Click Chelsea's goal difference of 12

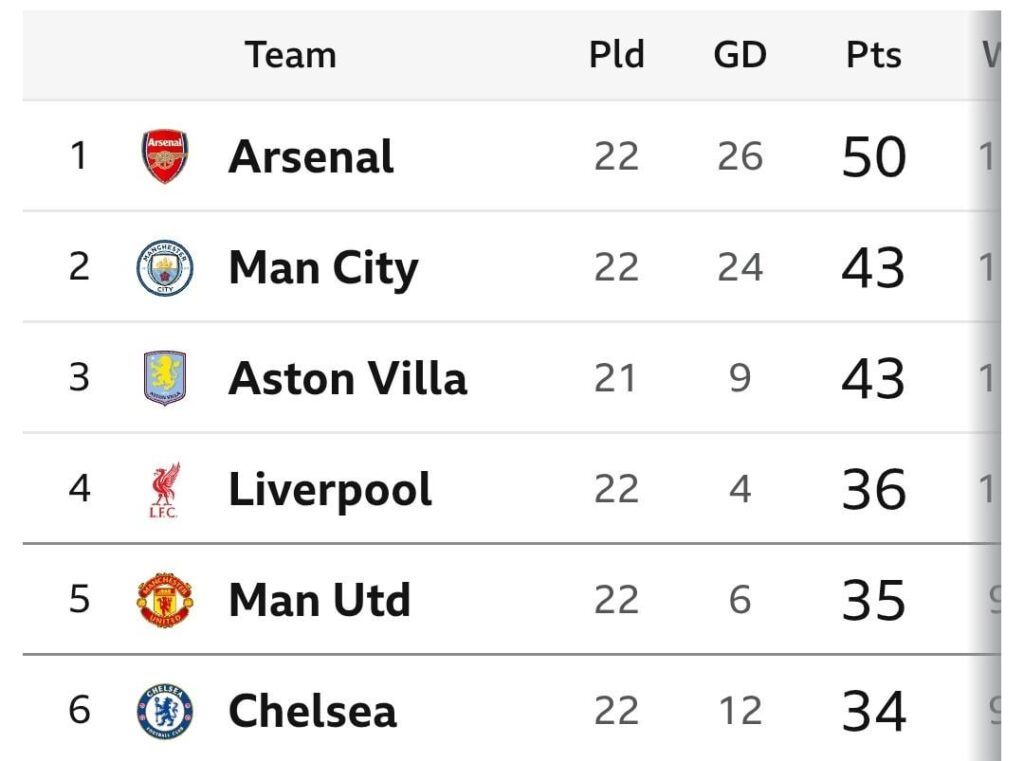coord(740,711)
